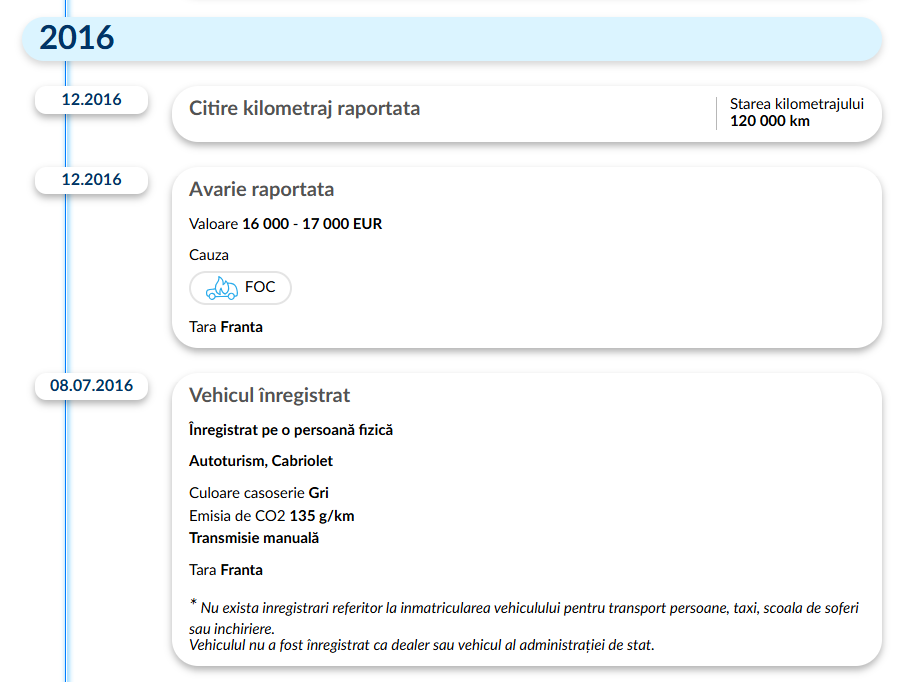
Task: Click the footnote about taxi and rental registrations
Action: [x=523, y=617]
